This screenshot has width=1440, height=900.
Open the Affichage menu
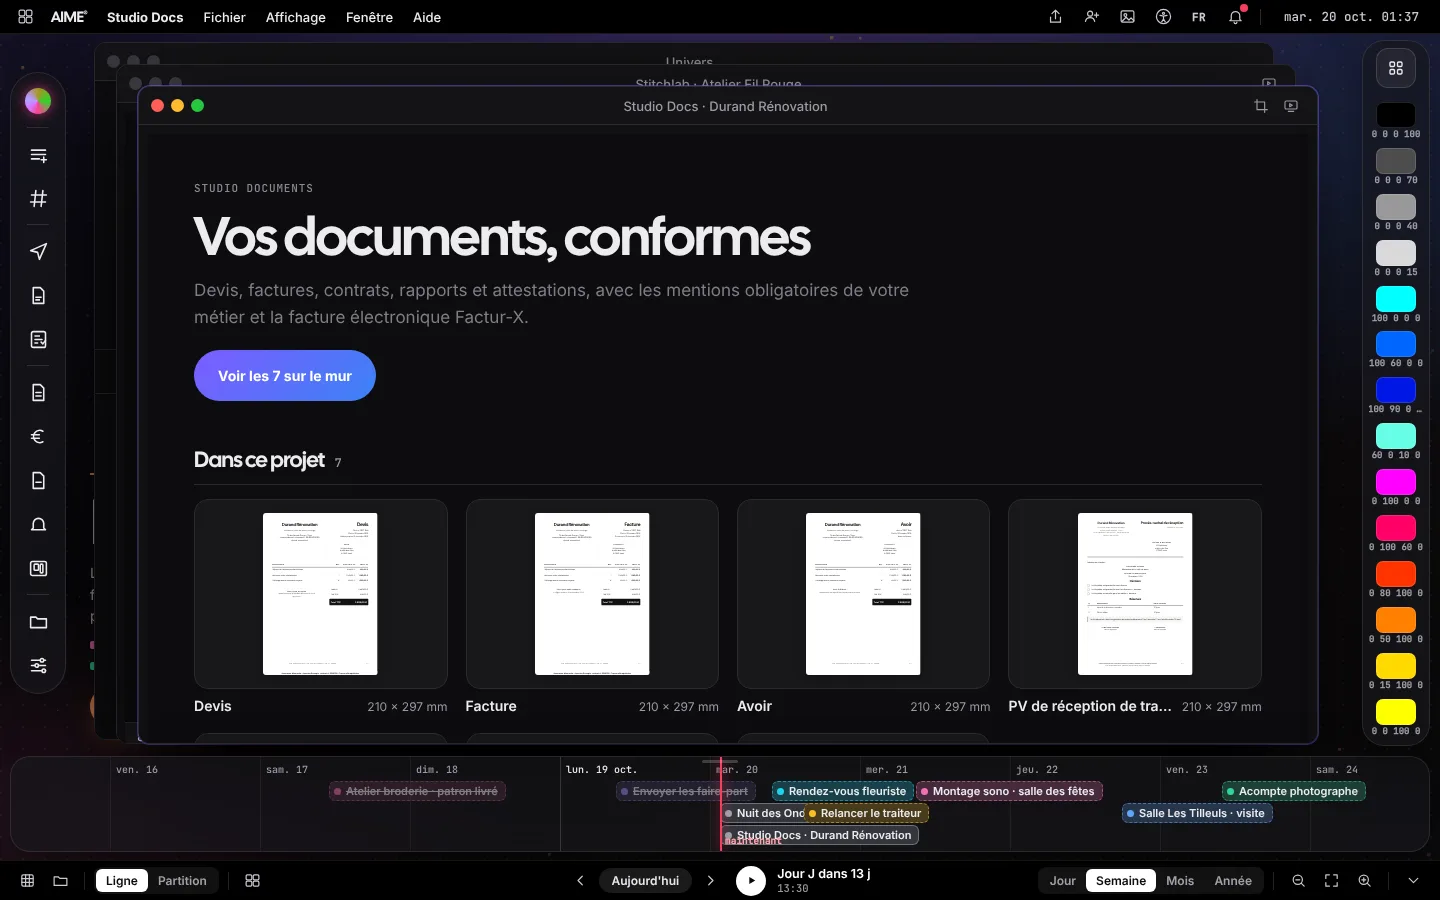pyautogui.click(x=296, y=17)
